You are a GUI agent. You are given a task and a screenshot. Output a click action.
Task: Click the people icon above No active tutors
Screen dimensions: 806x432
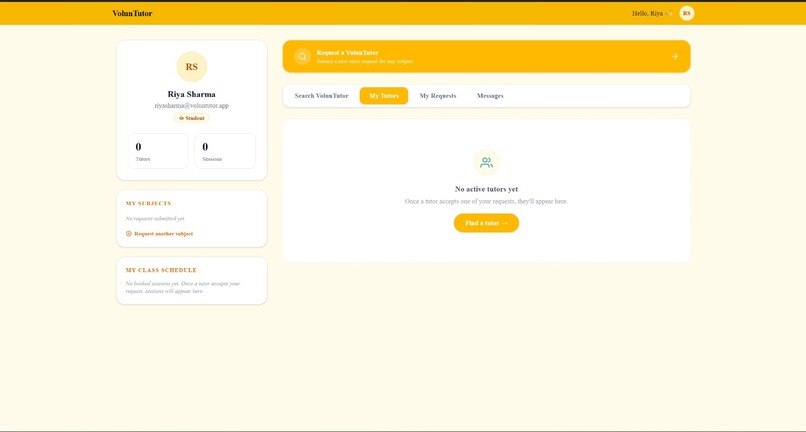[486, 163]
